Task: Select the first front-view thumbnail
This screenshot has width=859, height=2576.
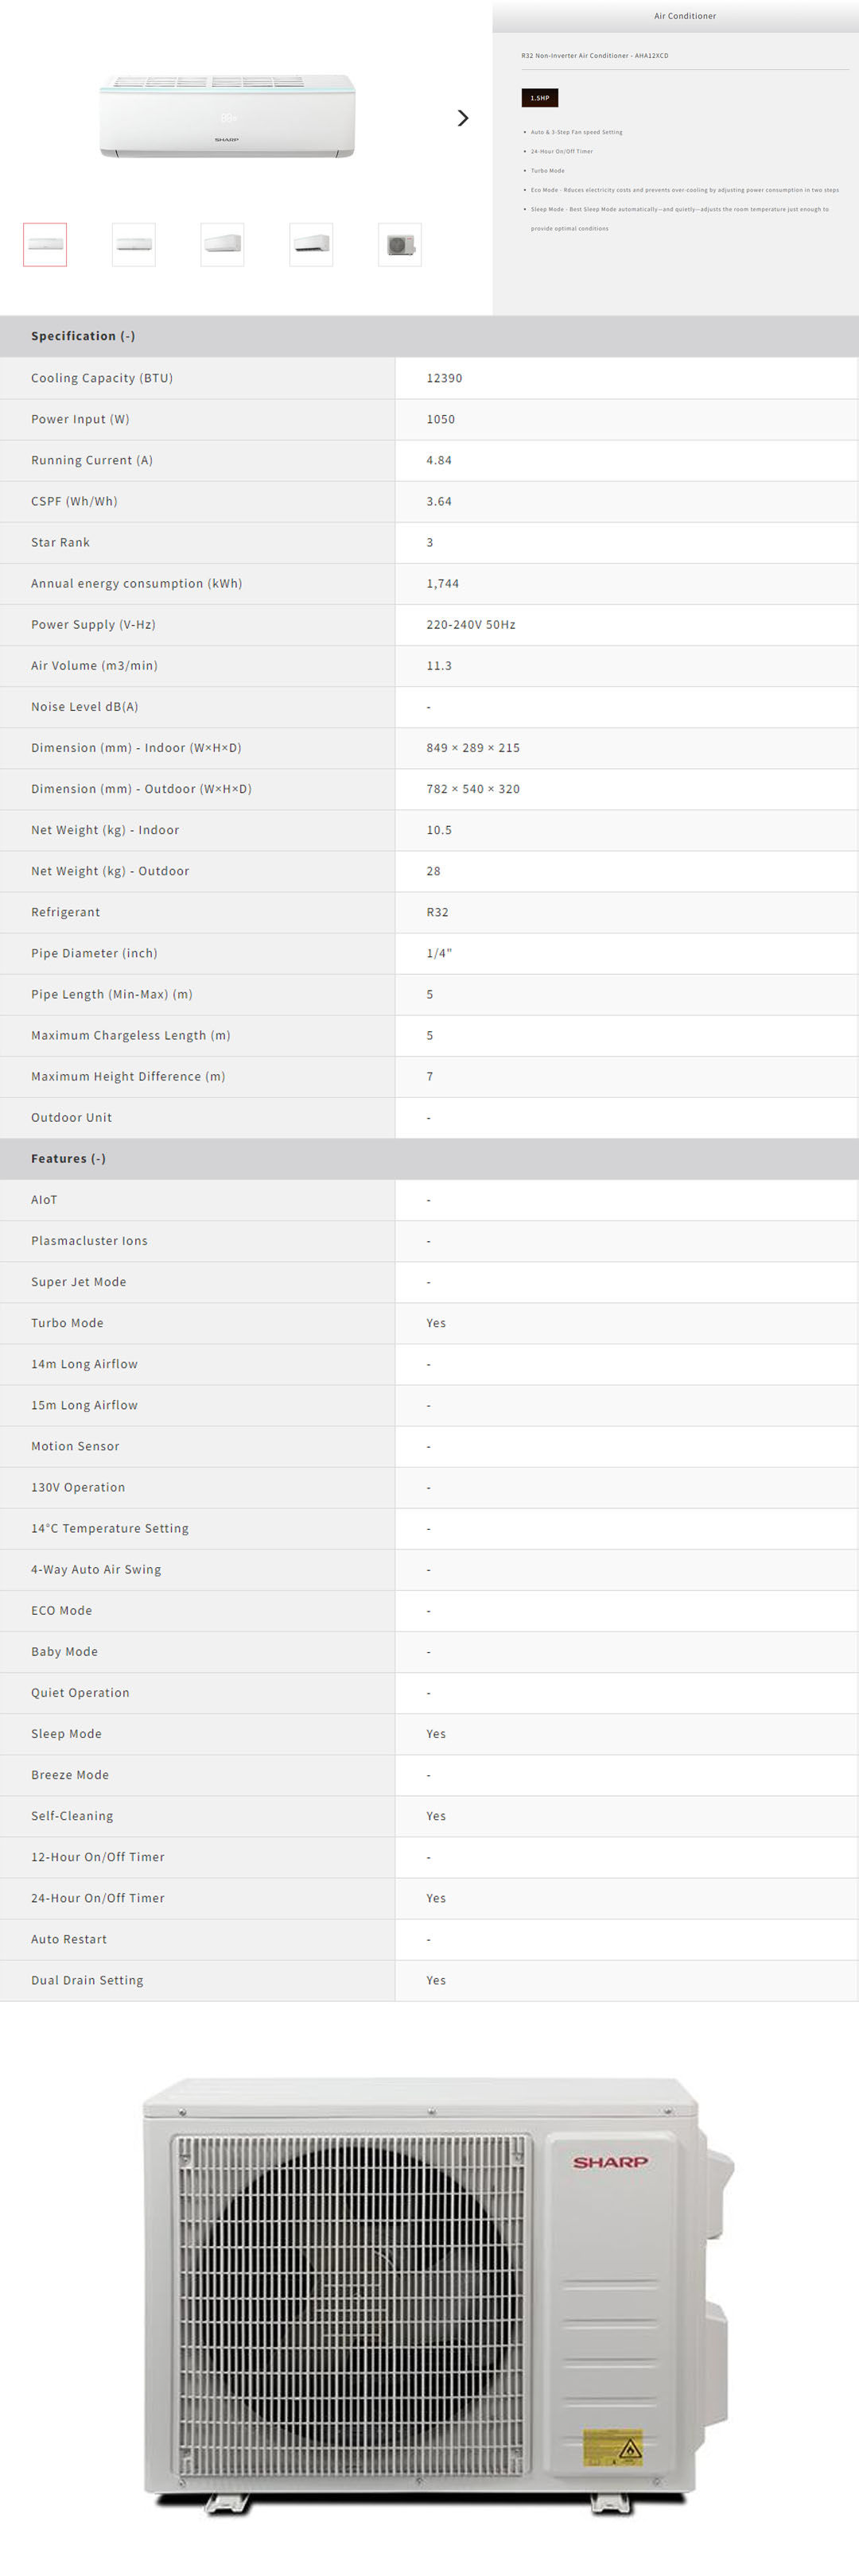Action: tap(45, 245)
